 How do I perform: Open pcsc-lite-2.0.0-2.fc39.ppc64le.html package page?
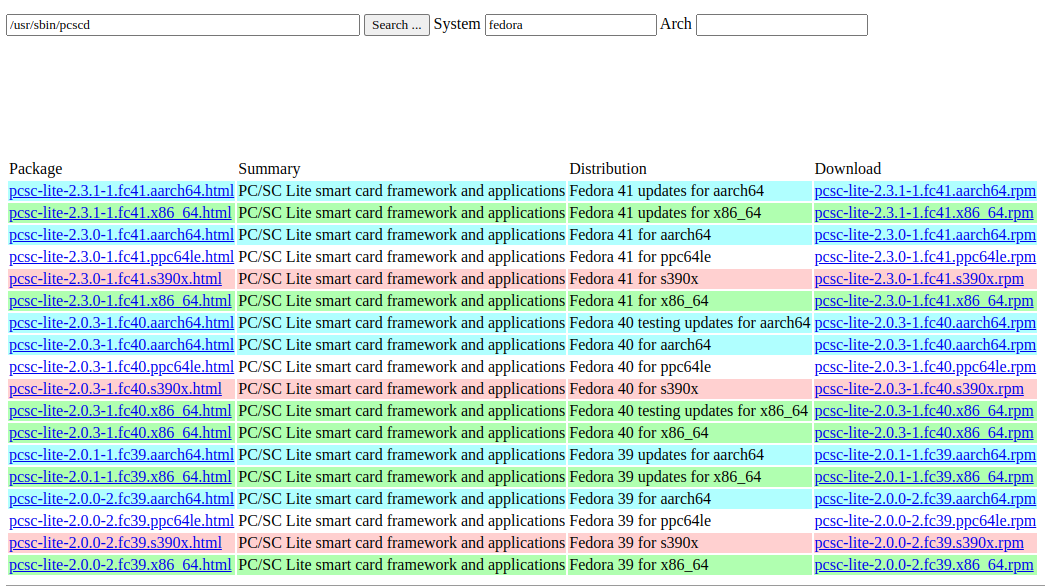click(x=121, y=521)
